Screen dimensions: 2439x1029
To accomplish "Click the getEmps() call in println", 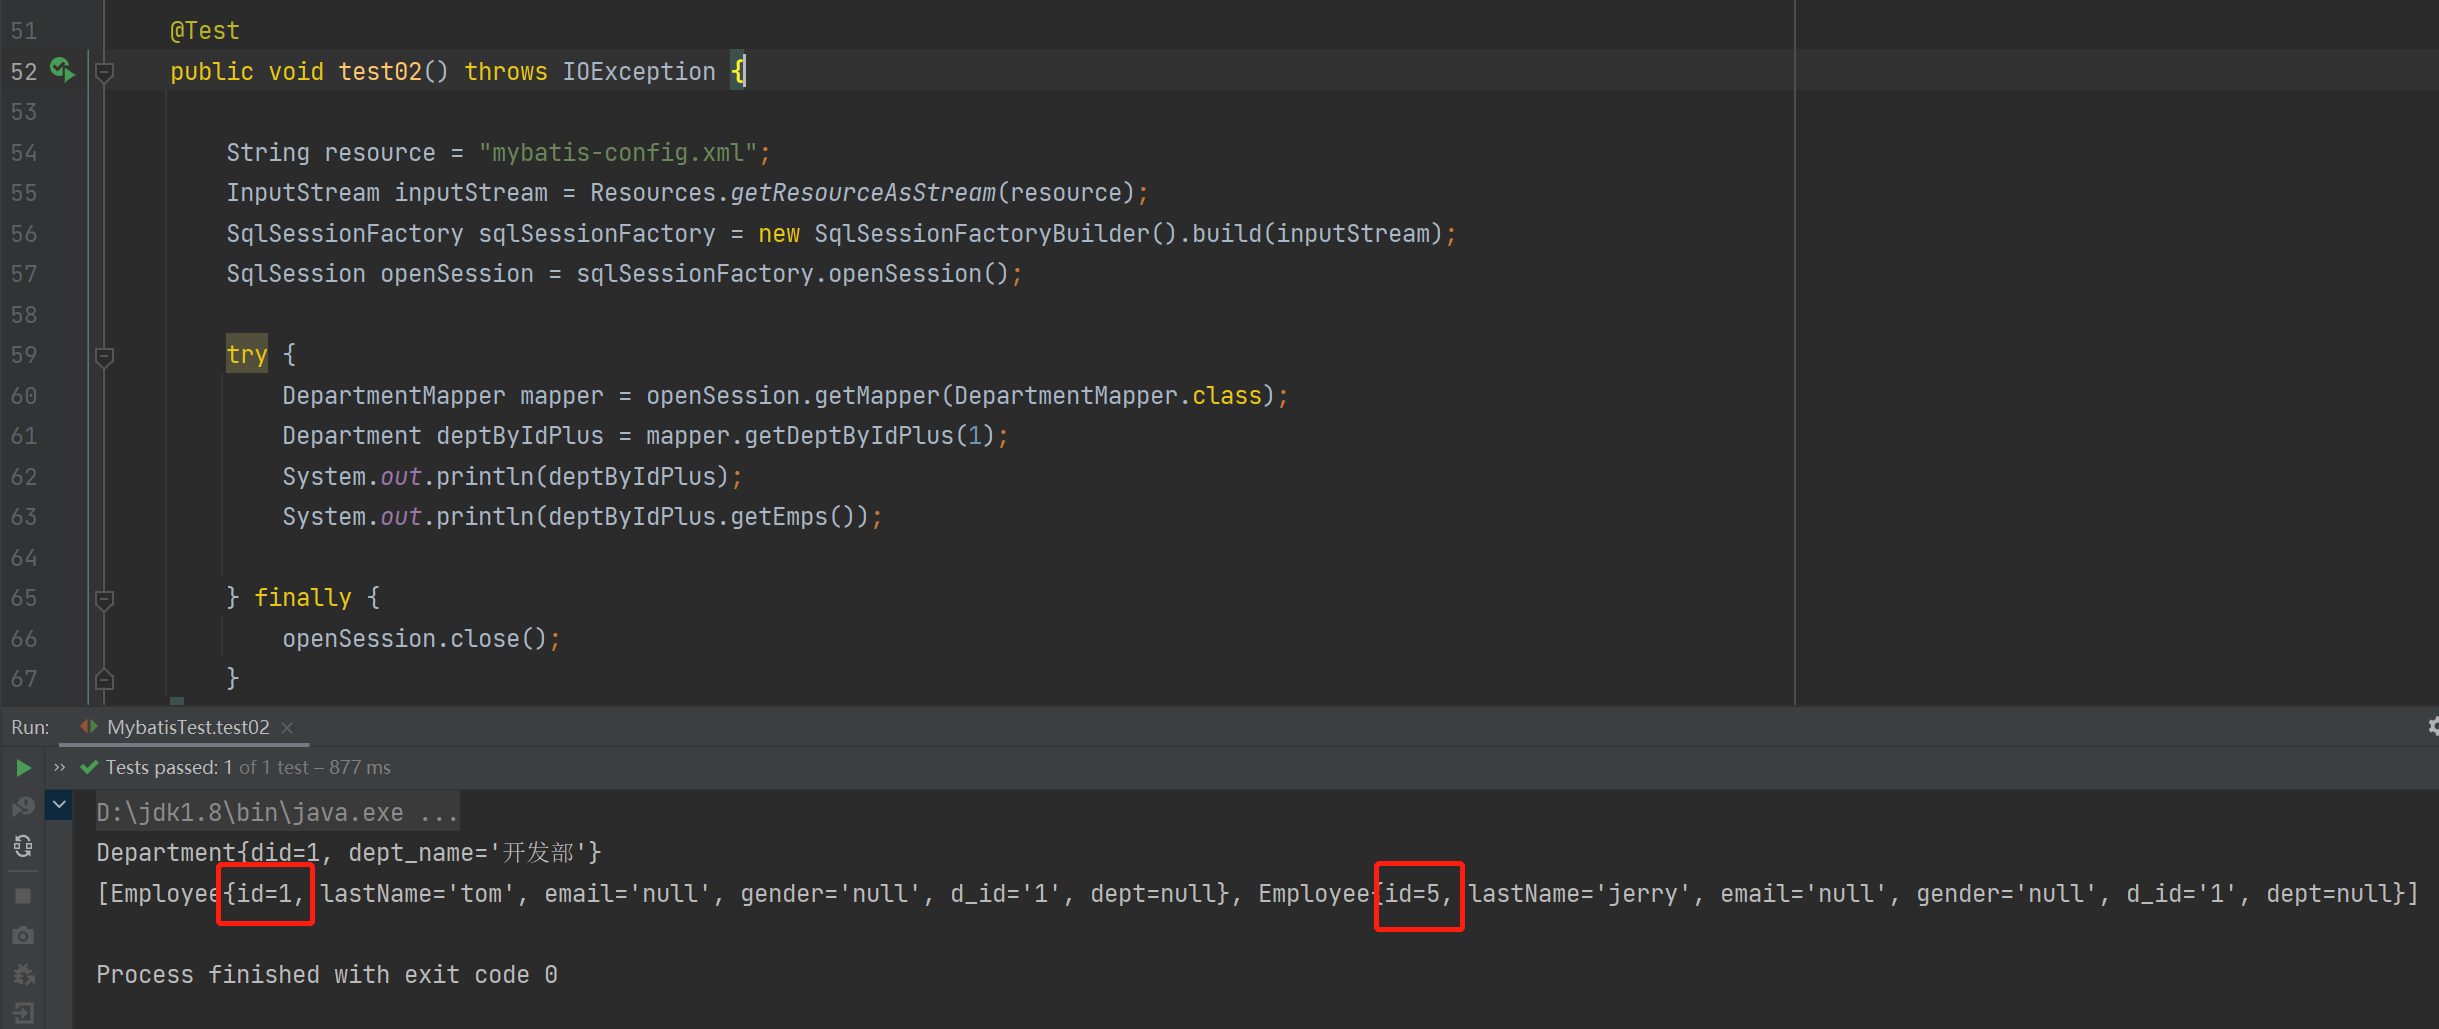I will (x=799, y=517).
